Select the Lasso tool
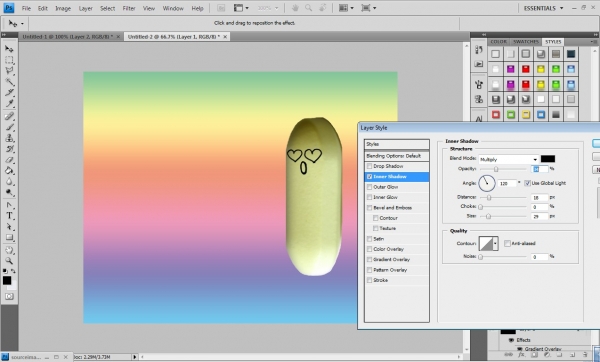The height and width of the screenshot is (362, 600). coord(9,70)
